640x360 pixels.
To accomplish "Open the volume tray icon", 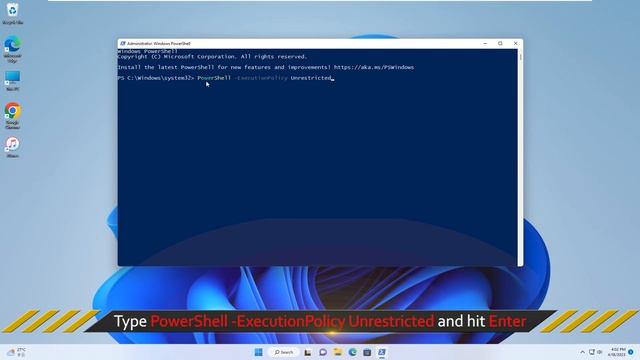I will (599, 352).
